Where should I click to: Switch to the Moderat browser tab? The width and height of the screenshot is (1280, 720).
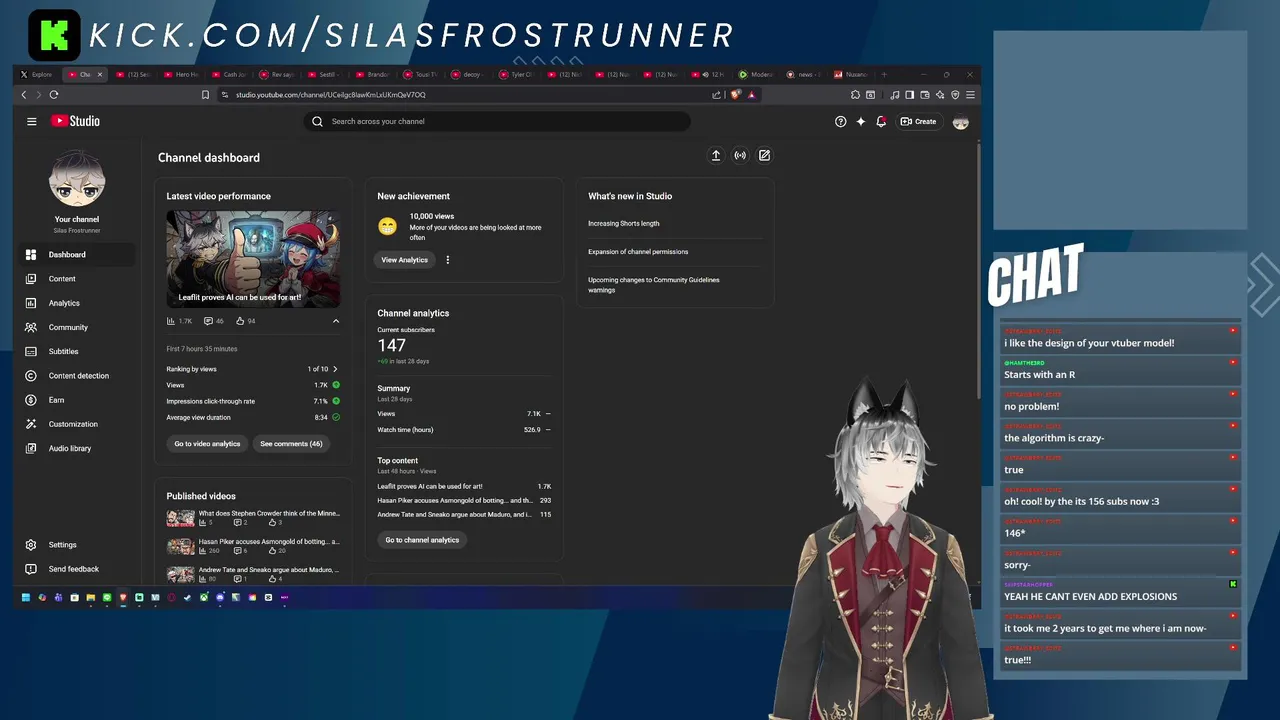click(x=757, y=74)
